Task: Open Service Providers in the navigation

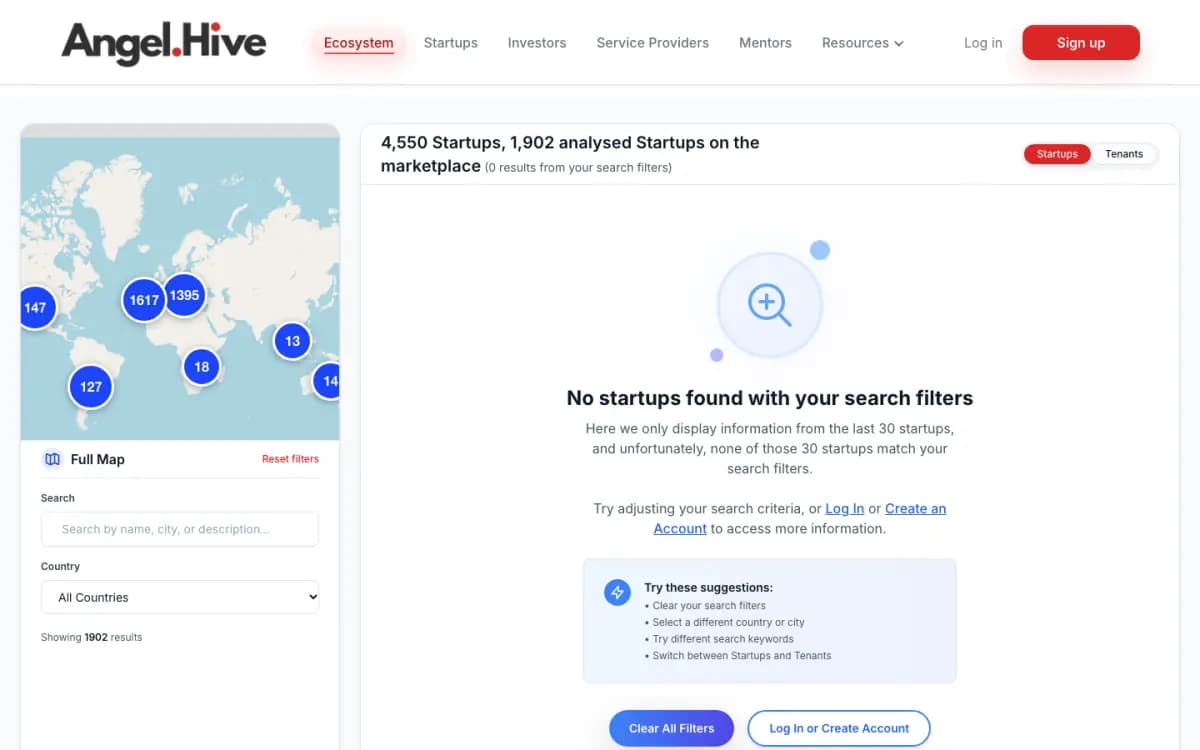Action: click(652, 43)
